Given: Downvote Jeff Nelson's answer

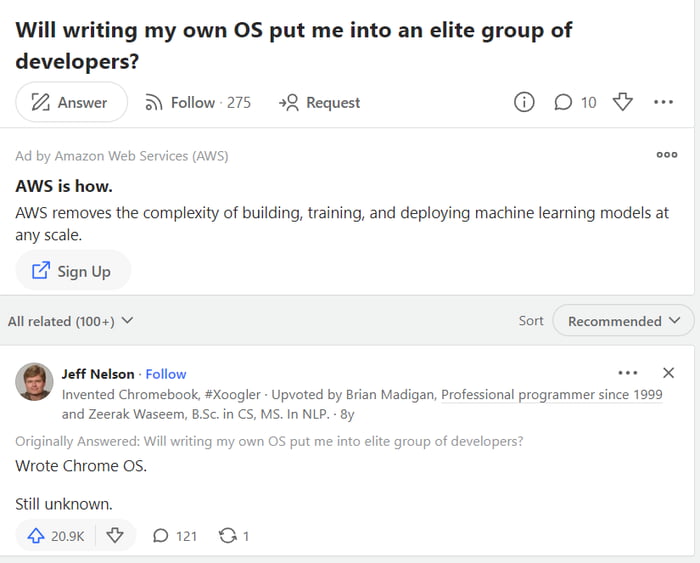Looking at the screenshot, I should (x=115, y=536).
